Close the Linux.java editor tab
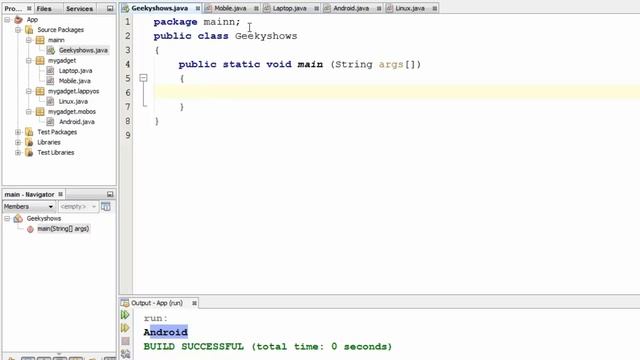This screenshot has width=640, height=360. click(434, 8)
